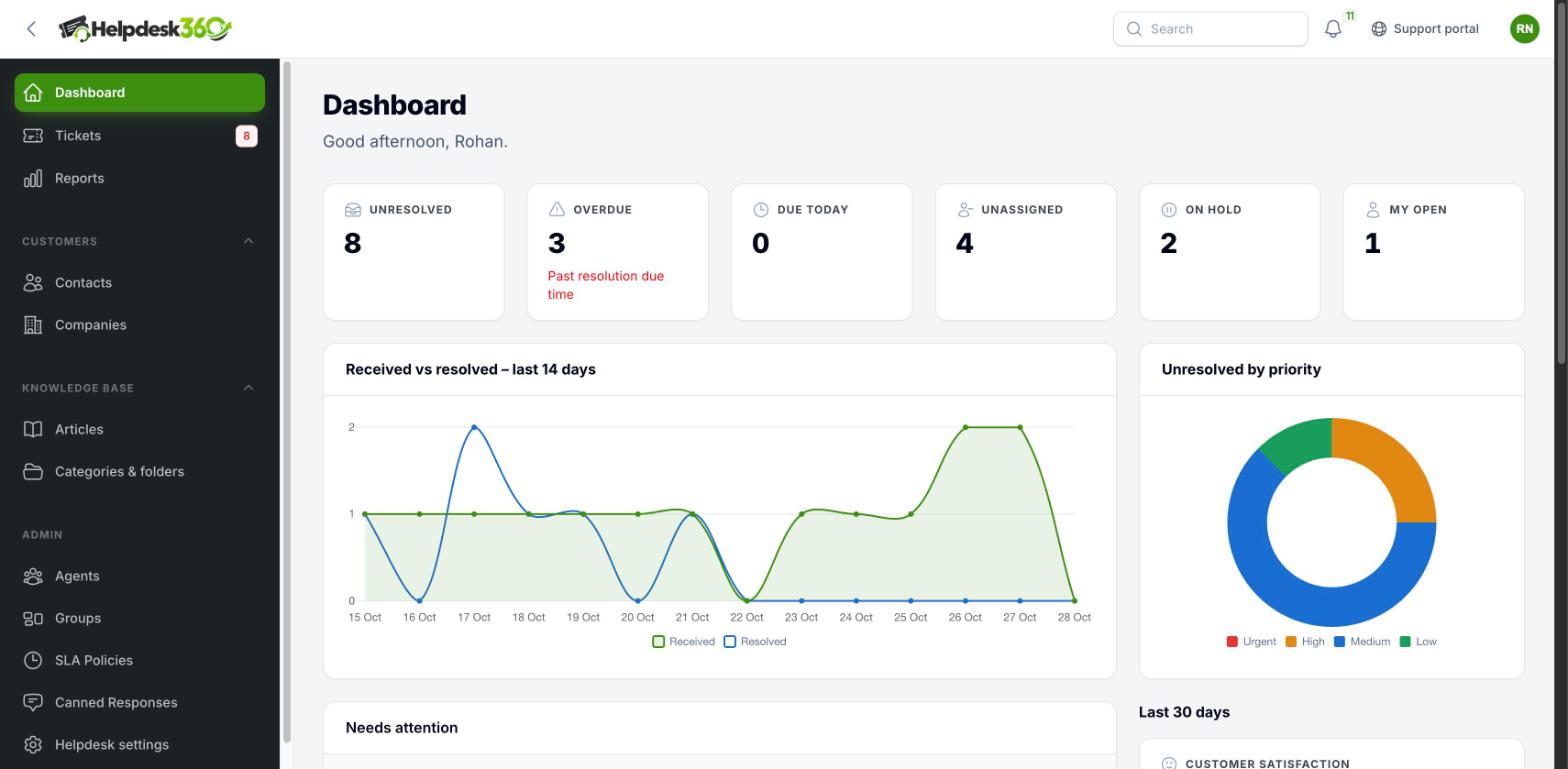Click the SLA Policies clock icon
The width and height of the screenshot is (1568, 769).
pos(33,661)
